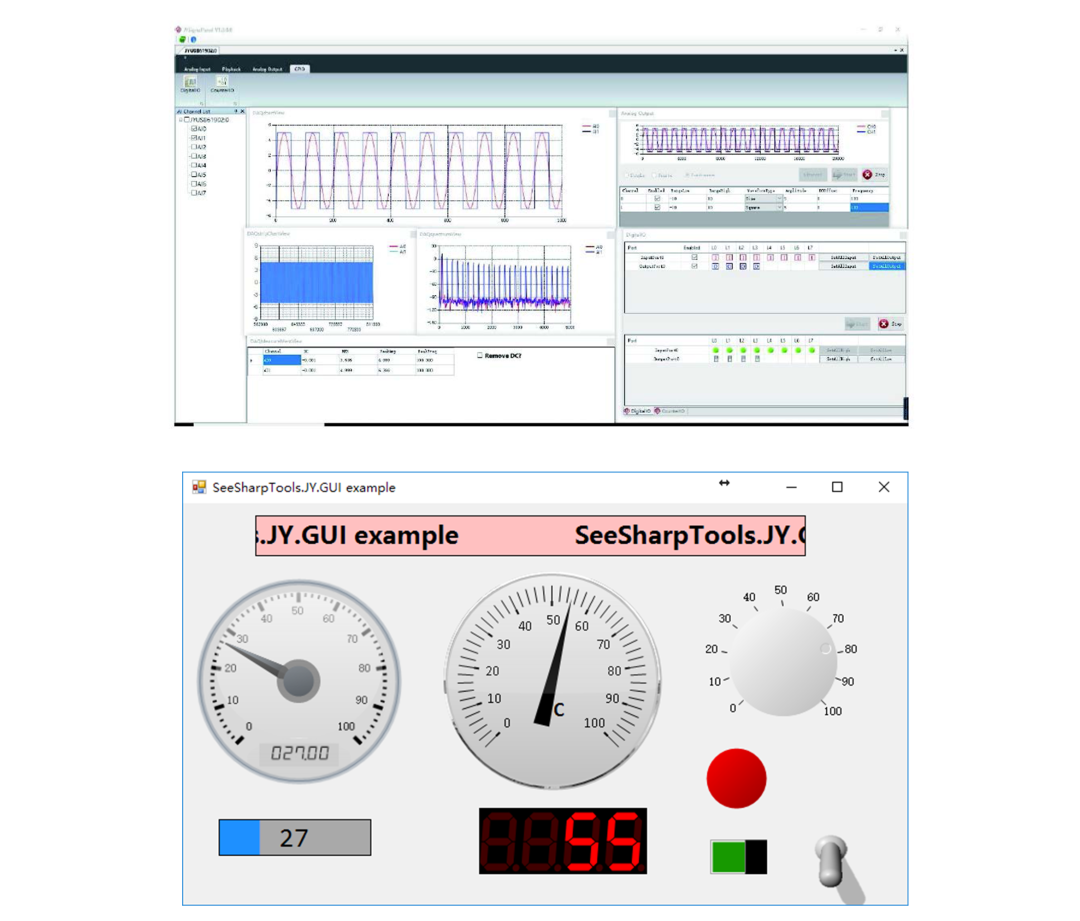
Task: Click the green toolbar icon under the title bar
Action: [183, 39]
